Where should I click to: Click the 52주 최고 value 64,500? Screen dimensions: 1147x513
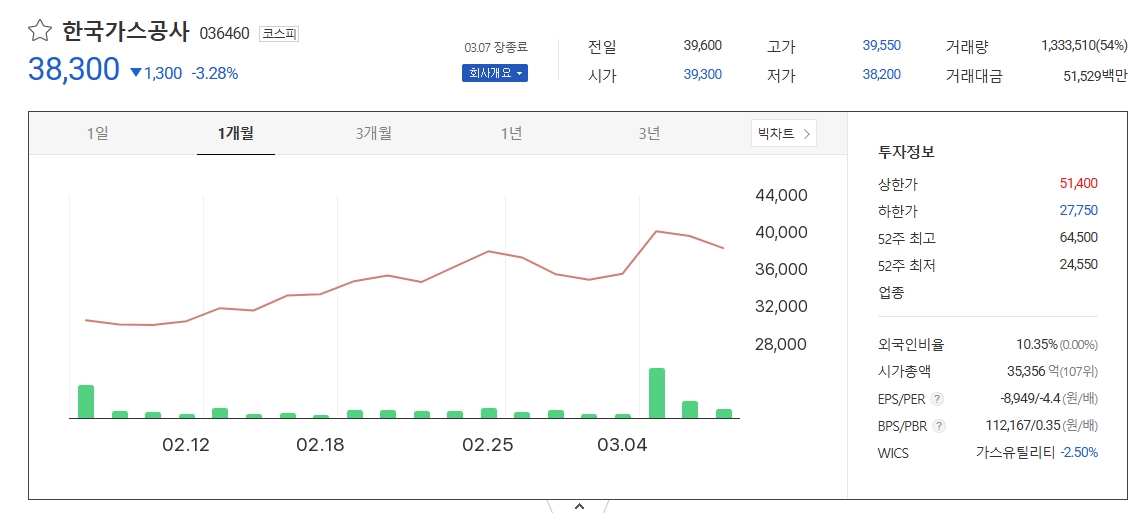(x=1078, y=237)
